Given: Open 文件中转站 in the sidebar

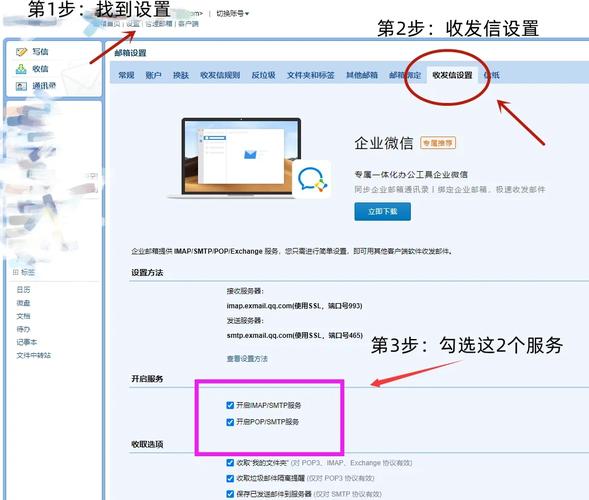Looking at the screenshot, I should [x=33, y=355].
